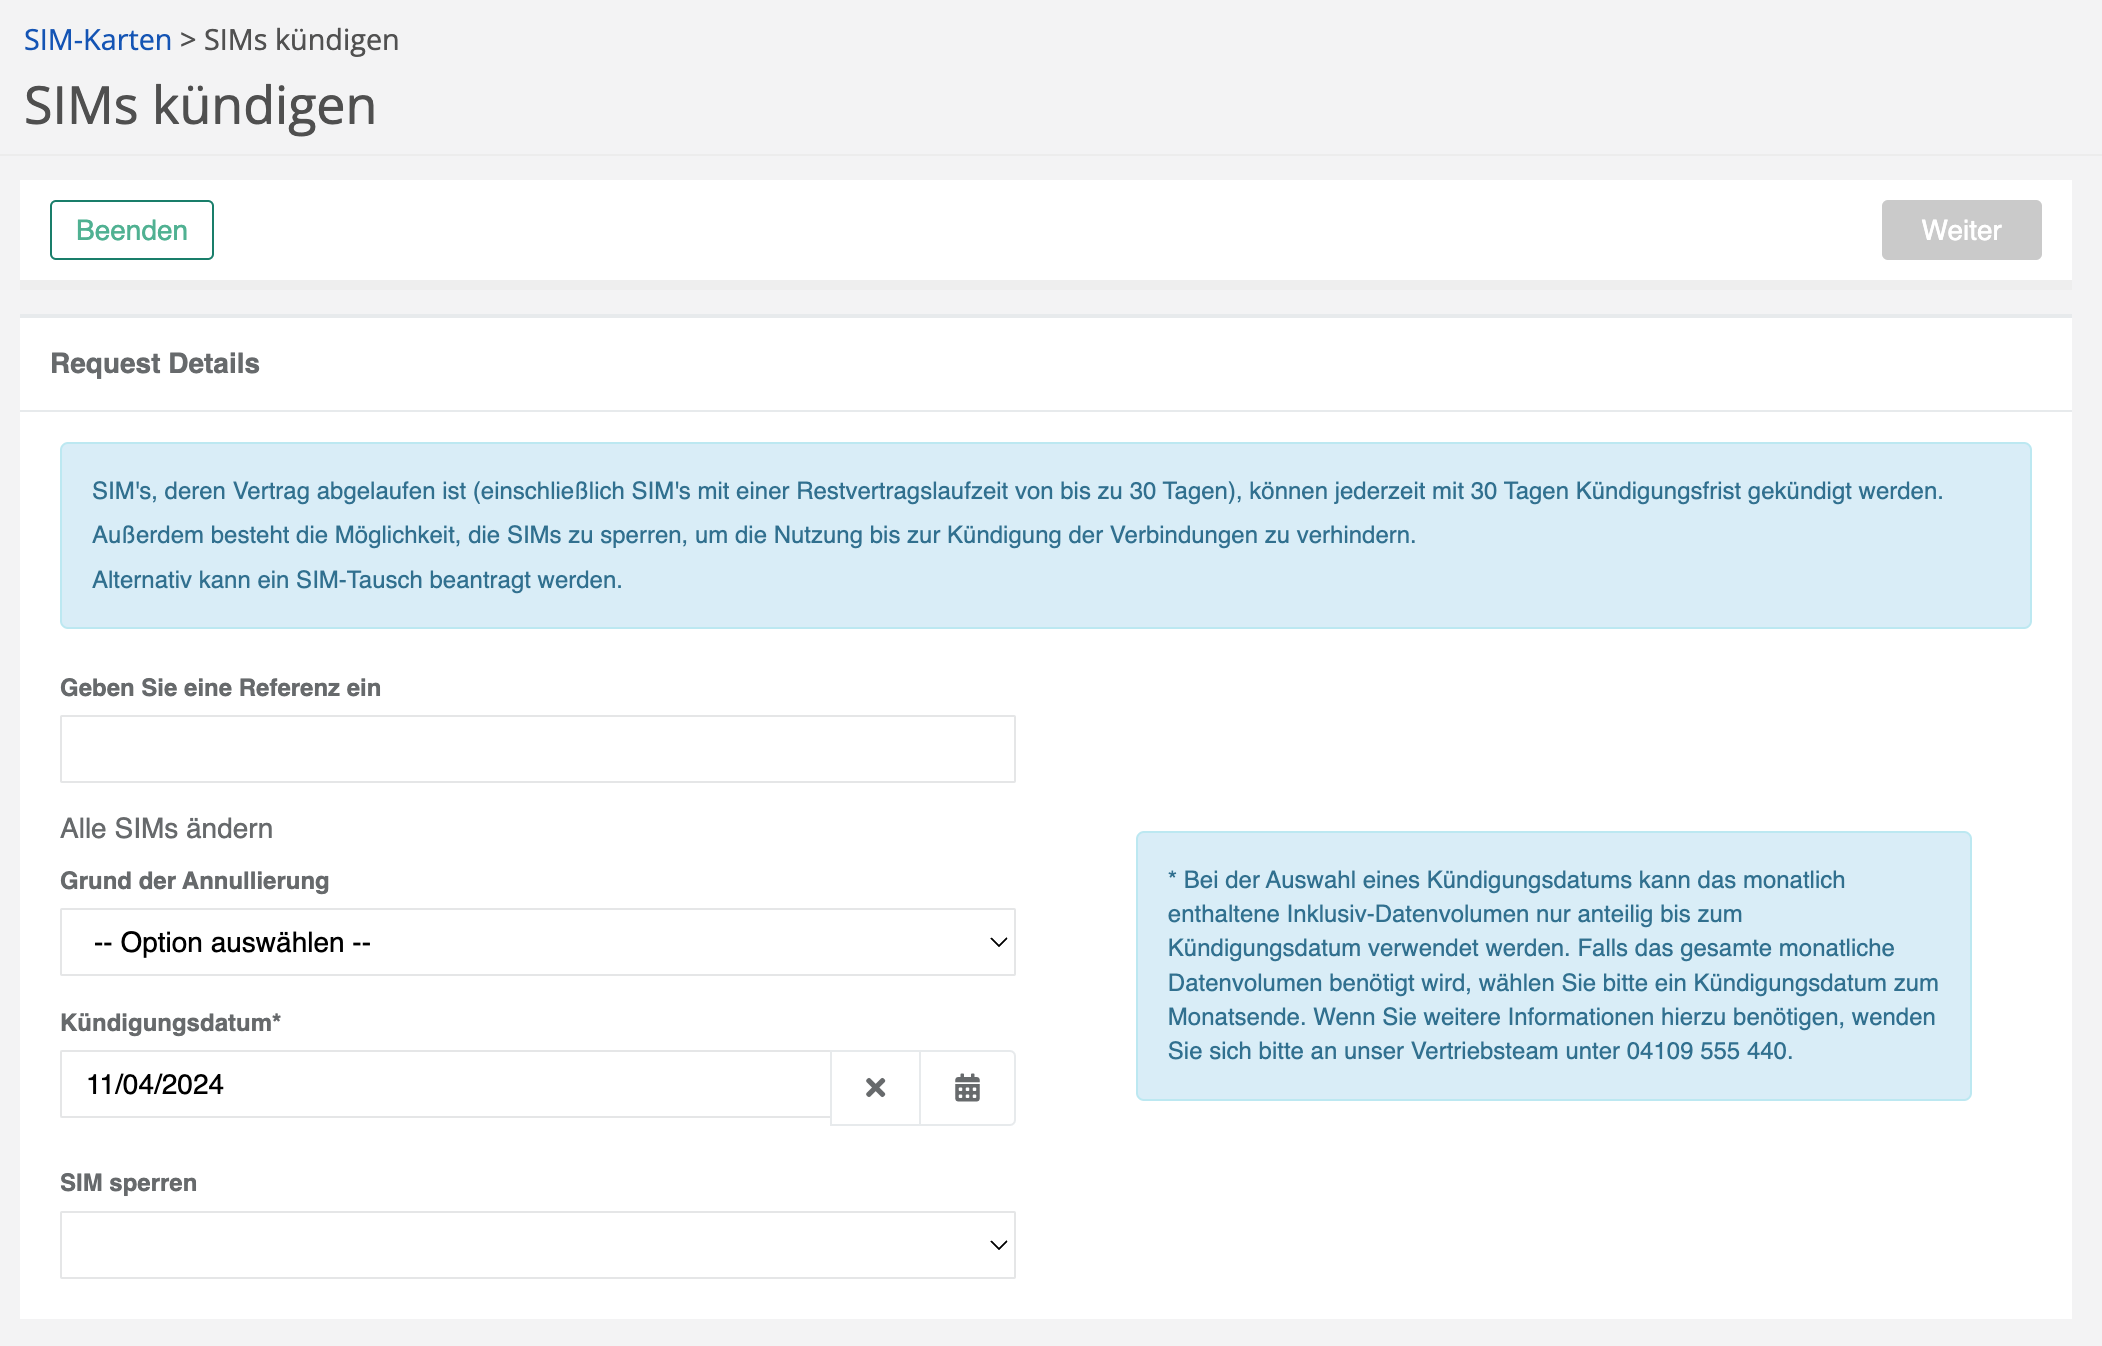2102x1346 pixels.
Task: Click the "Geben Sie eine Referenz ein" label
Action: pos(220,688)
